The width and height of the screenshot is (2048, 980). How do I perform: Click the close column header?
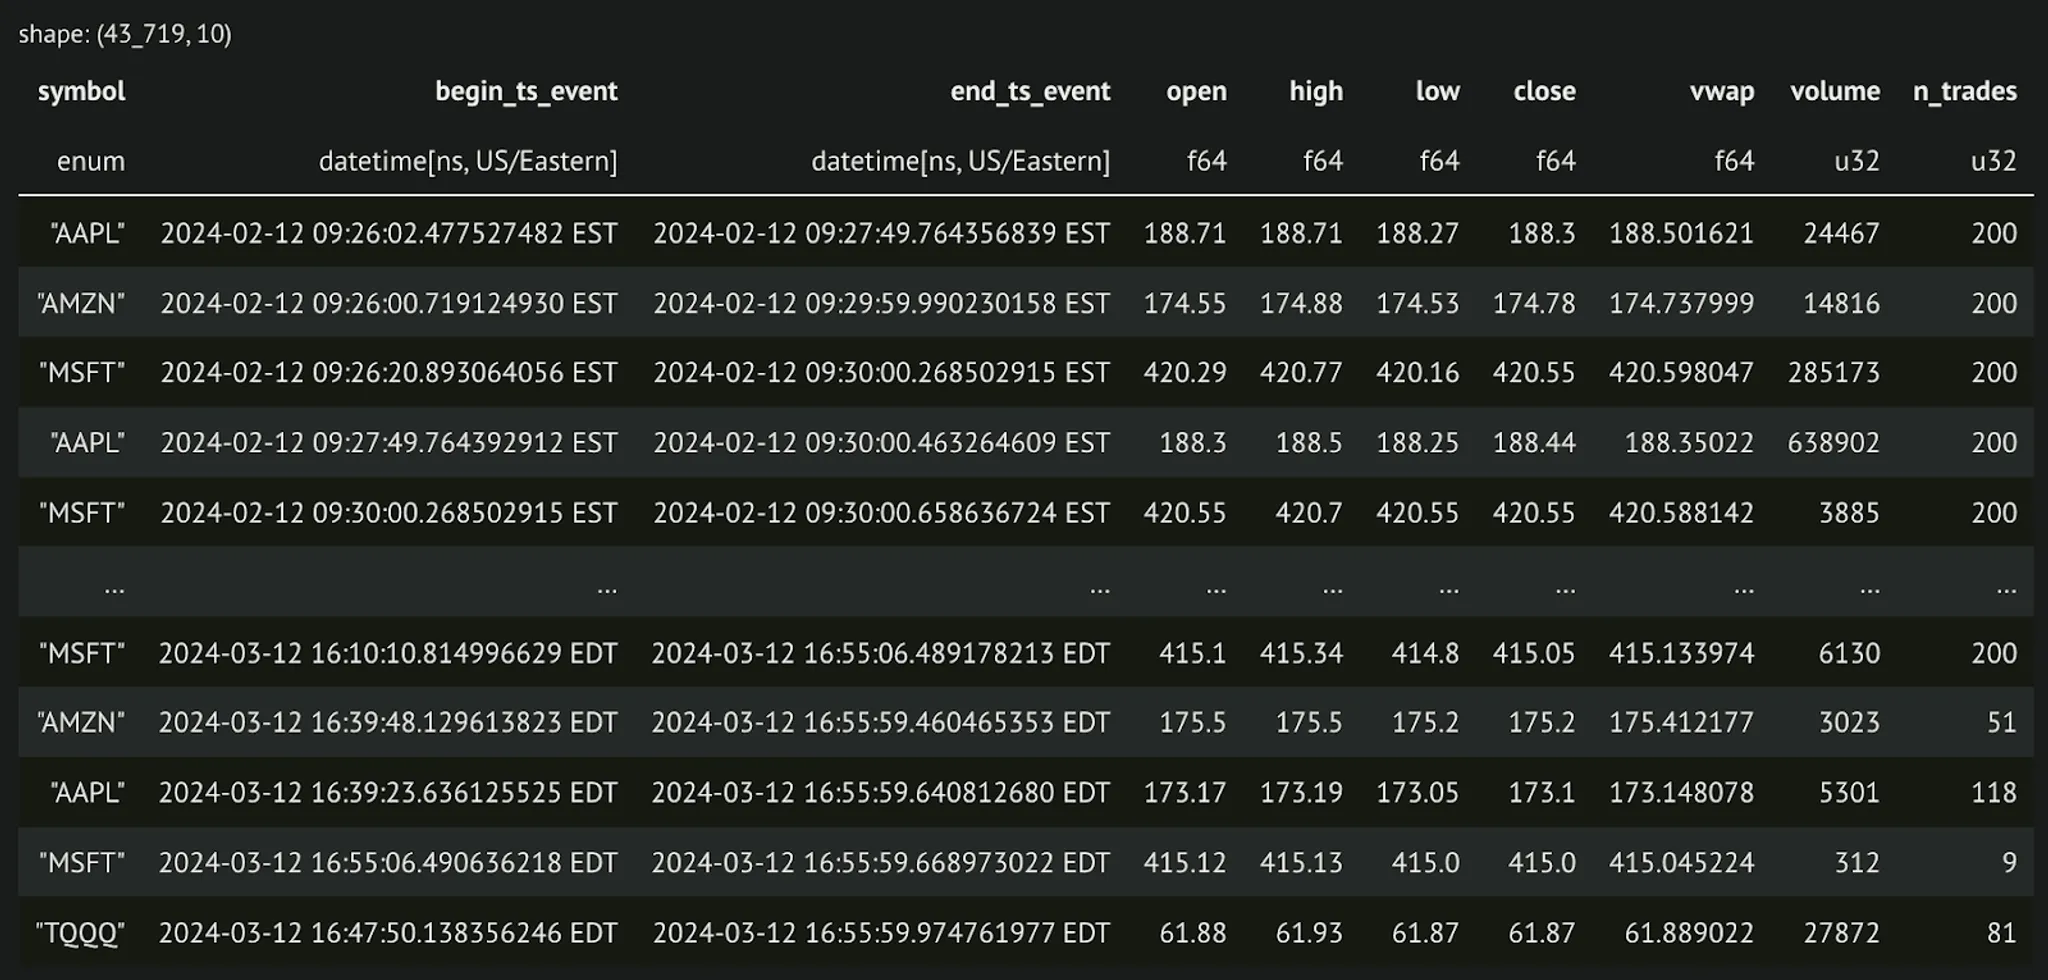[1544, 91]
